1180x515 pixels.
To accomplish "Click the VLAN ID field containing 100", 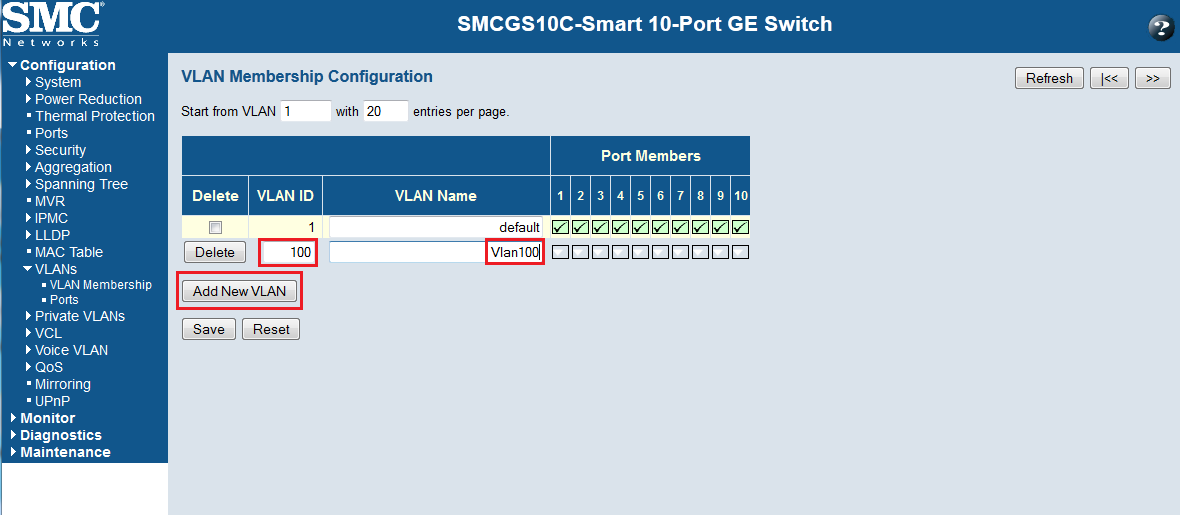I will click(x=288, y=253).
